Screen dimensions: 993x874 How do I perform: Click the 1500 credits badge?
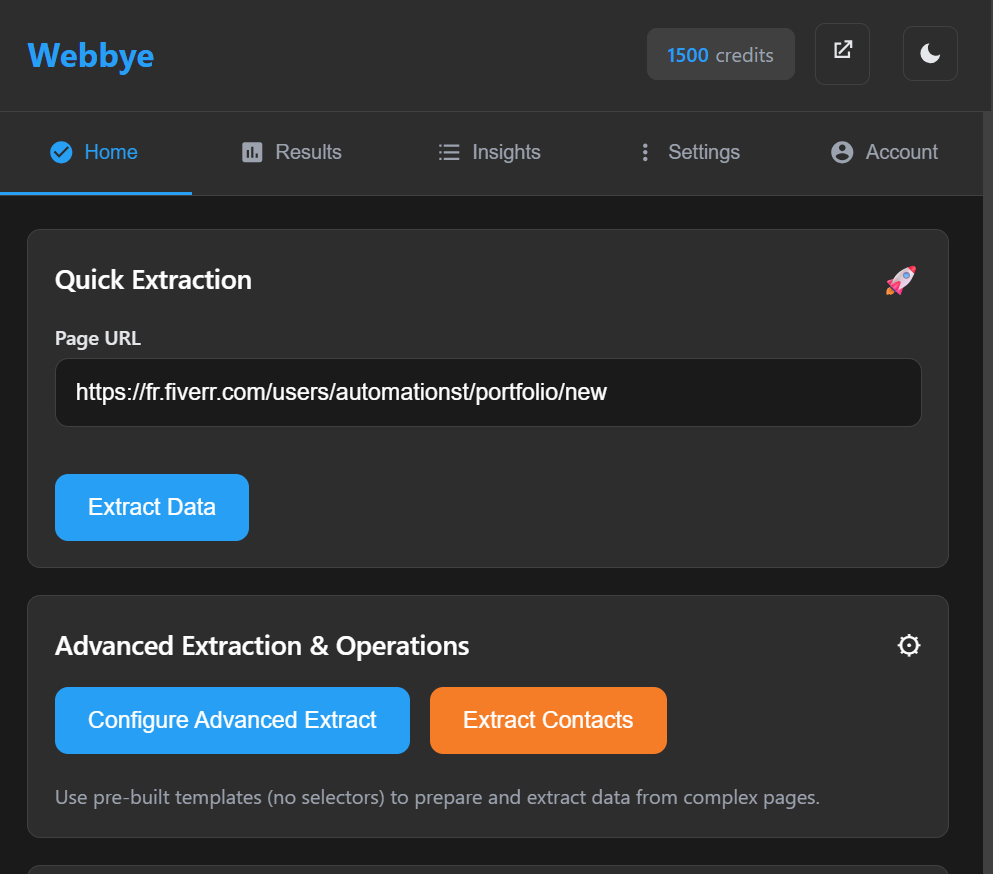click(x=720, y=55)
